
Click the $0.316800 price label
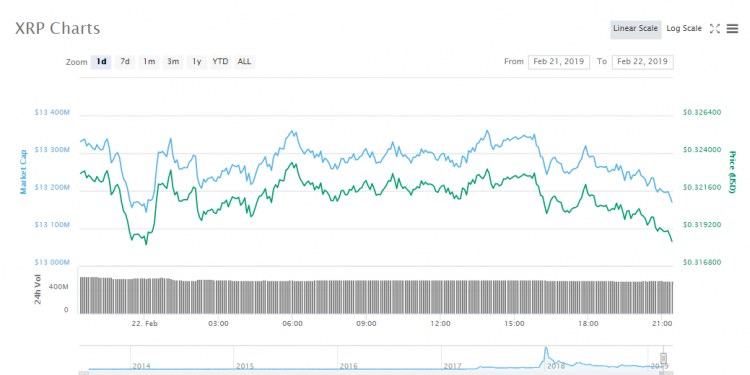(702, 263)
